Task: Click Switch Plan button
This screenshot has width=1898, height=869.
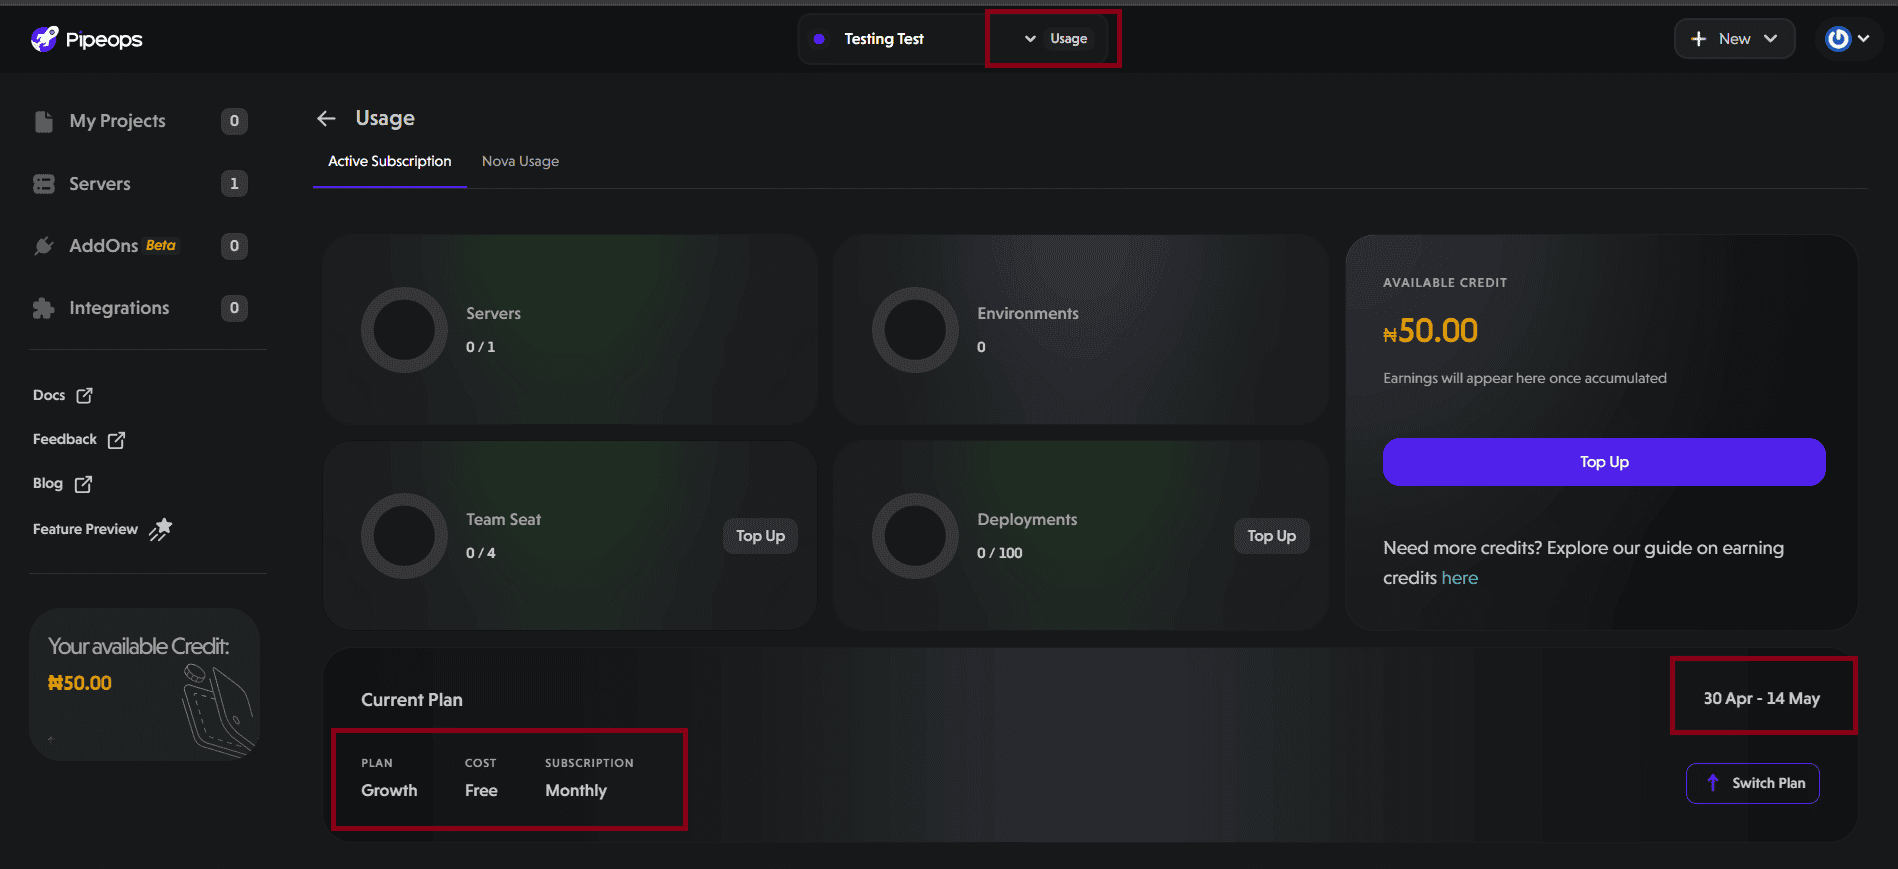Action: click(1752, 783)
